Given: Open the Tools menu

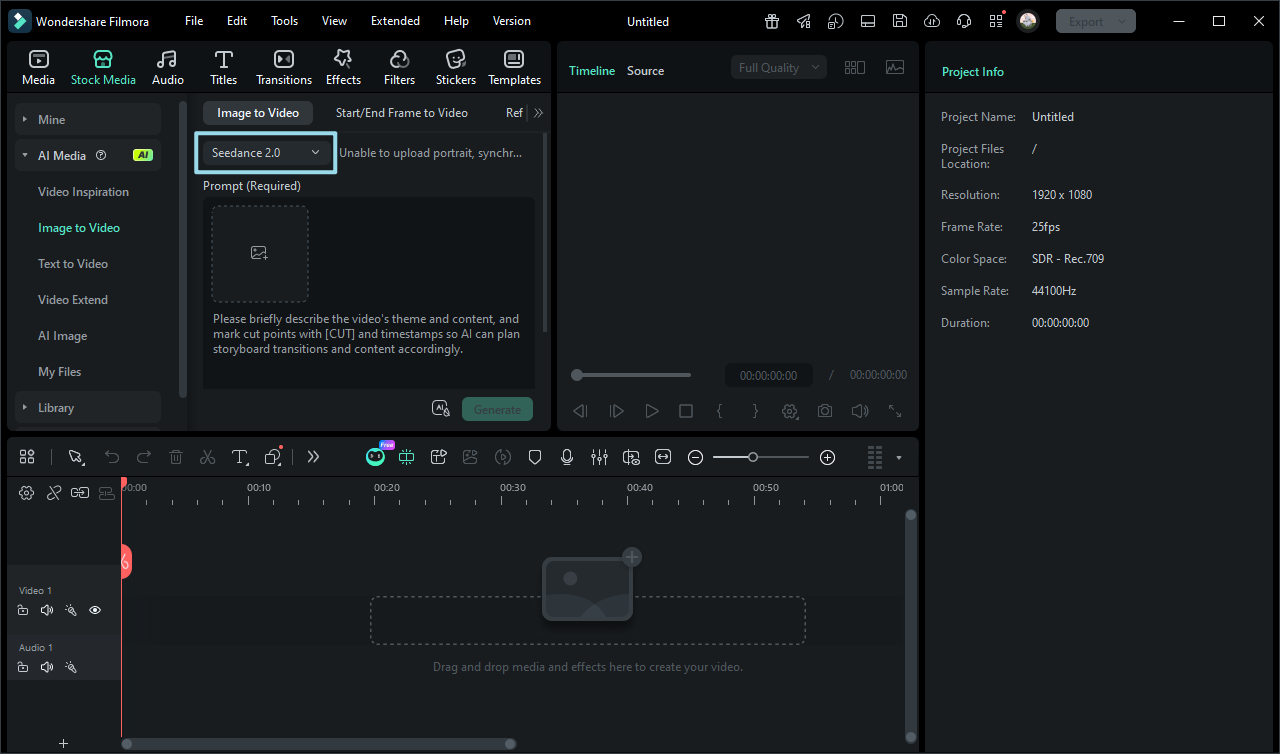Looking at the screenshot, I should [284, 20].
